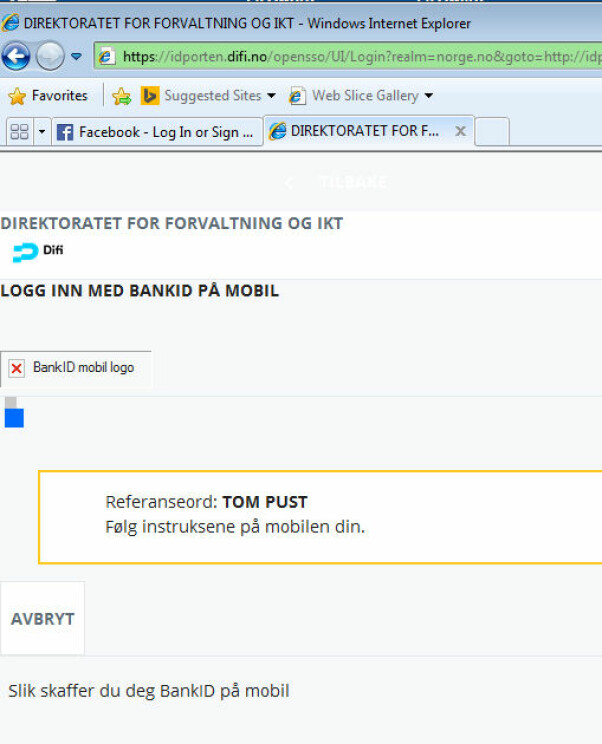This screenshot has width=602, height=744.
Task: Click the LOGG INN MED BANKID PÅ MOBIL heading
Action: tap(139, 290)
